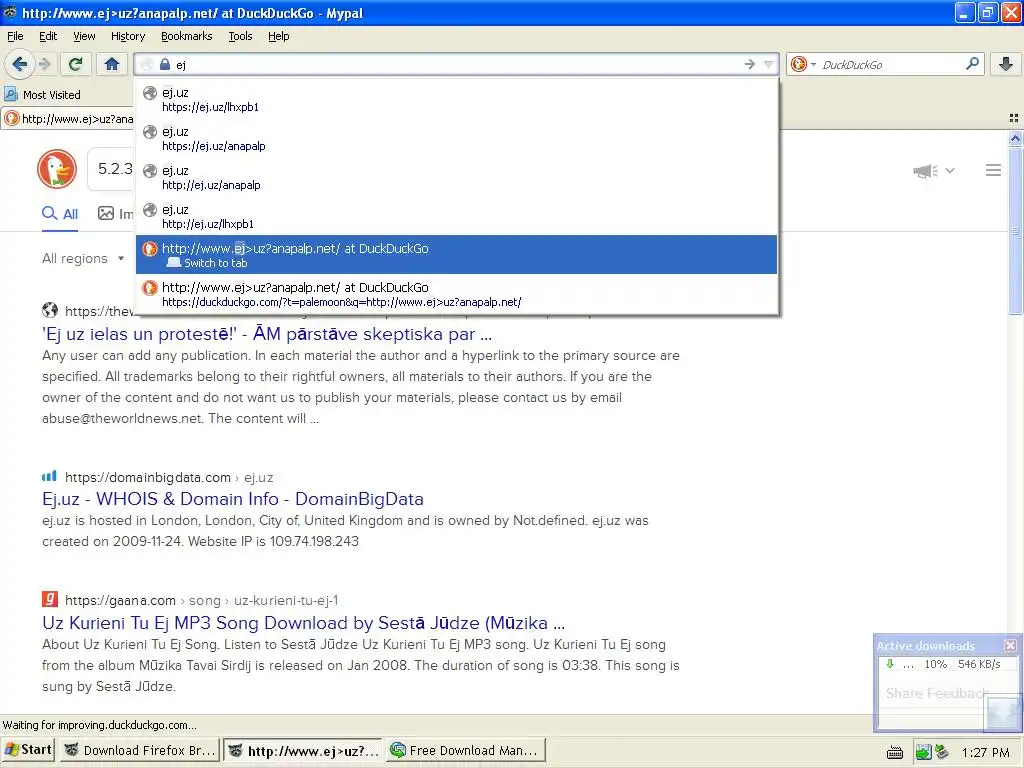Switch to the Images results tab
This screenshot has height=768, width=1024.
pos(116,214)
